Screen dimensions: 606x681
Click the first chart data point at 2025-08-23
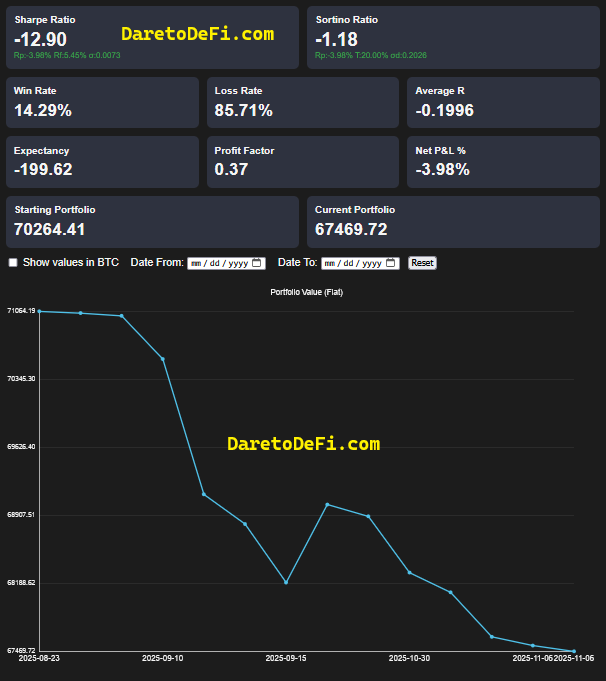(x=39, y=311)
